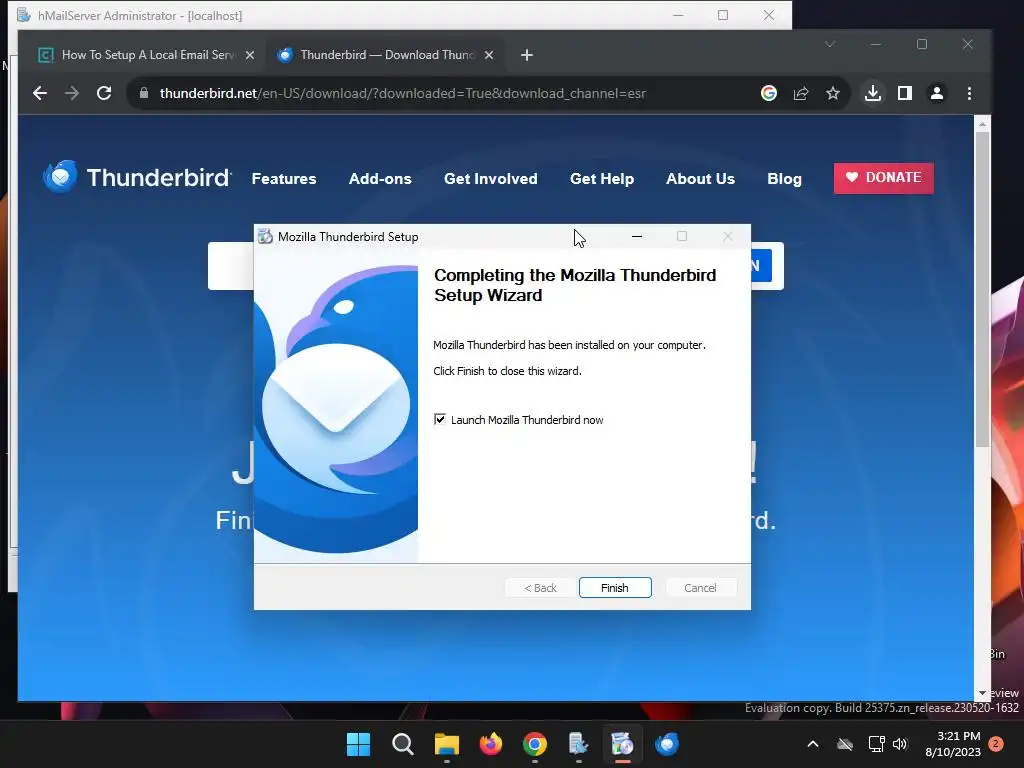Open the volume control in tray
This screenshot has width=1024, height=768.
900,744
